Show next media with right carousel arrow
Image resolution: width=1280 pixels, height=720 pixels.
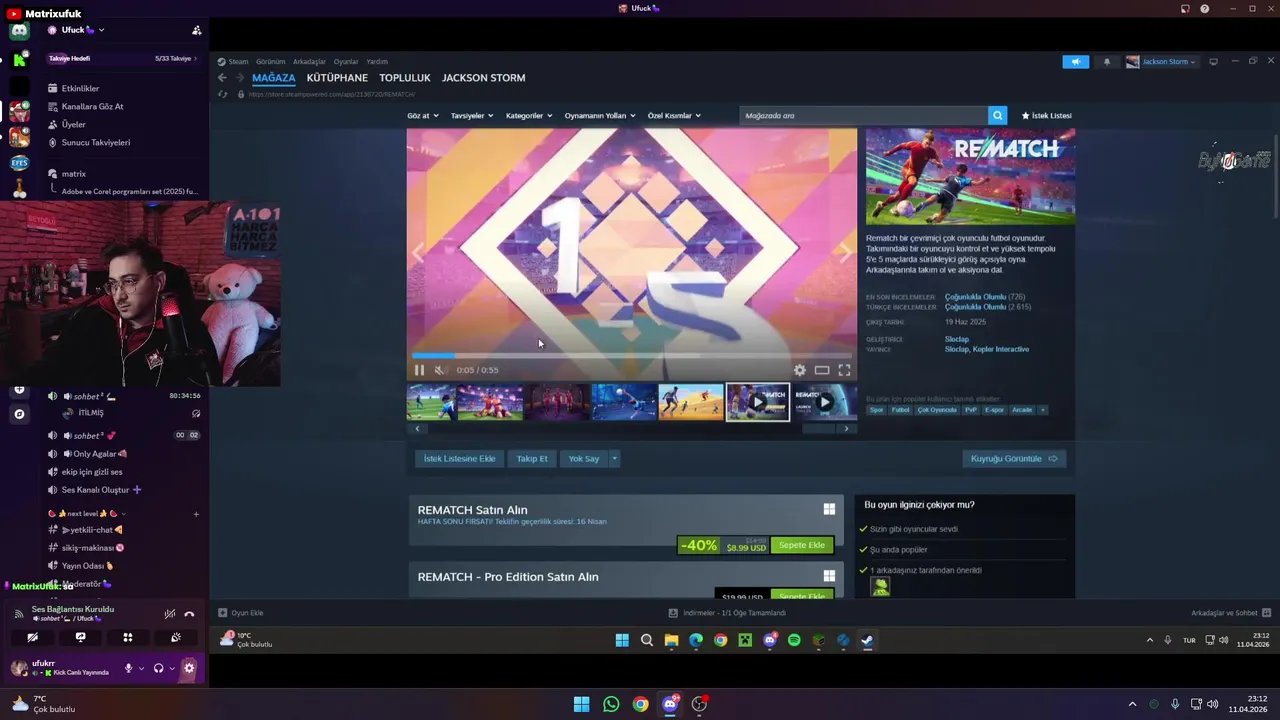(x=846, y=253)
